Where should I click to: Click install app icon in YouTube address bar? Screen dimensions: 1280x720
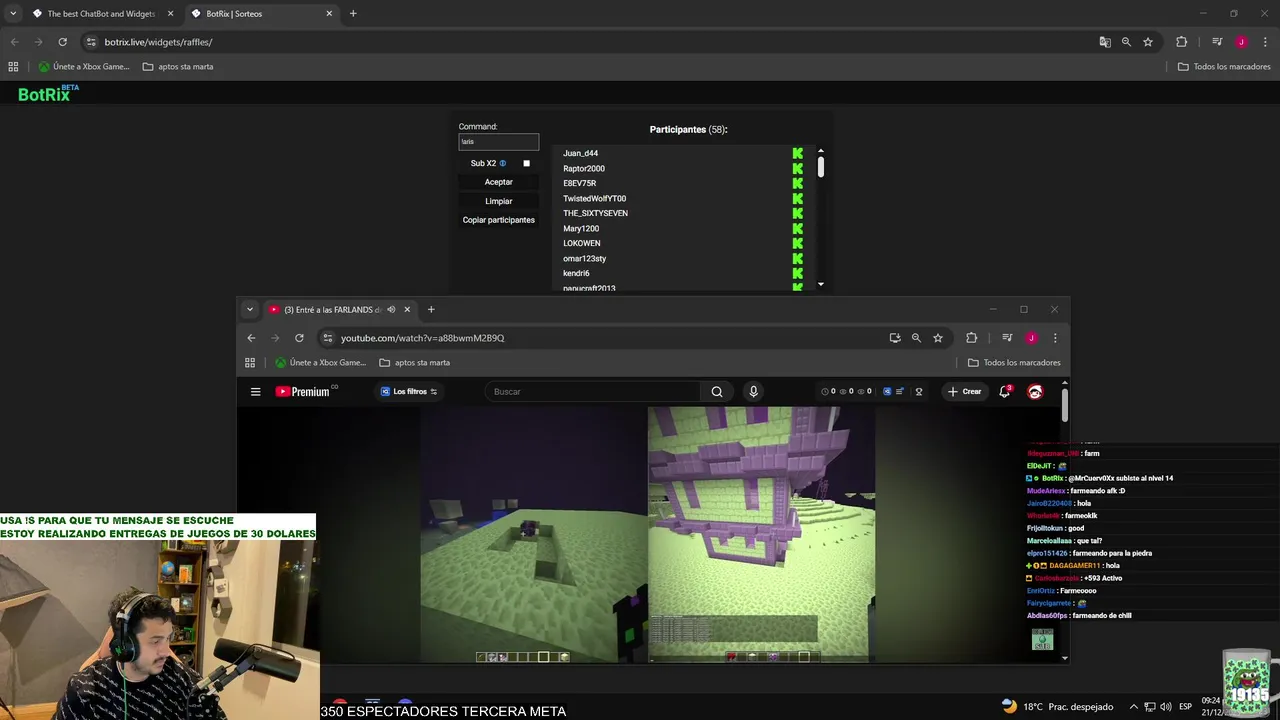click(895, 338)
